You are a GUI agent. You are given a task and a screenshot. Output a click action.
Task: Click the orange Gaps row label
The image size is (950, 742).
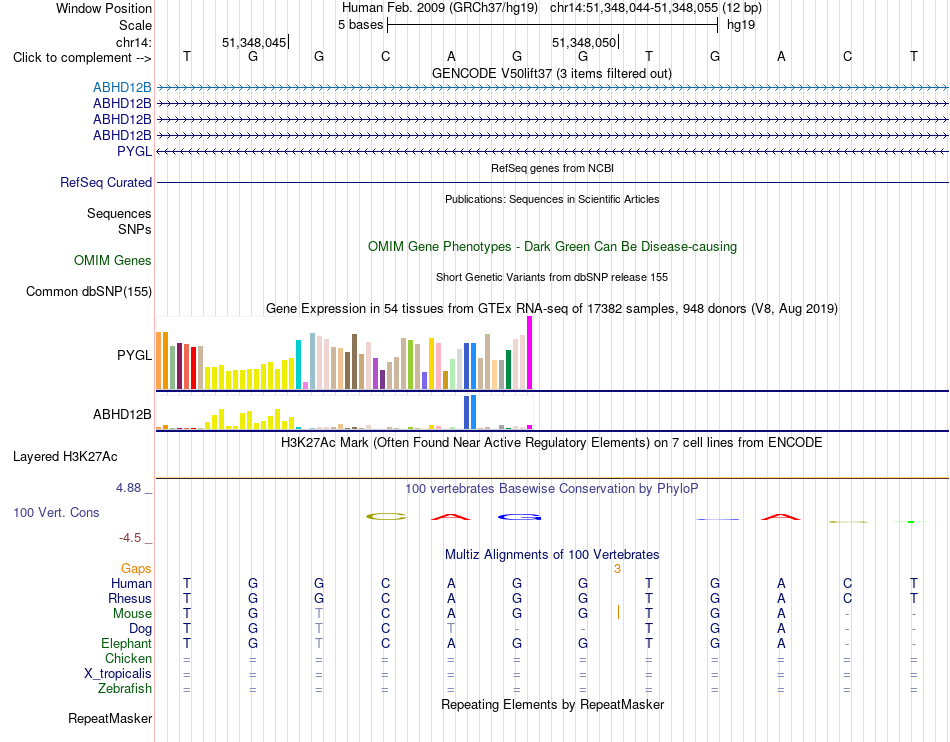(x=136, y=568)
